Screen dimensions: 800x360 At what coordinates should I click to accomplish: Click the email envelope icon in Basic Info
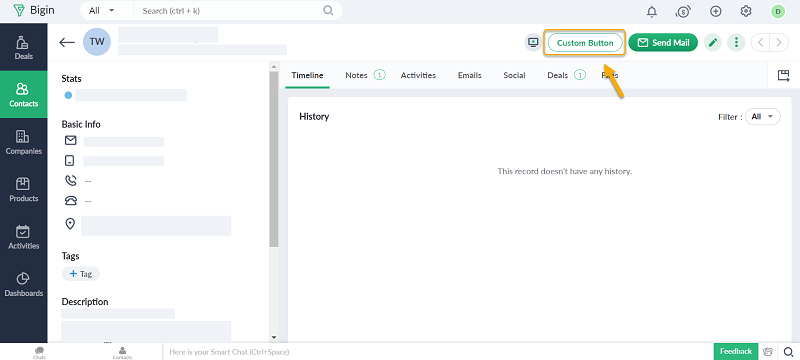70,140
